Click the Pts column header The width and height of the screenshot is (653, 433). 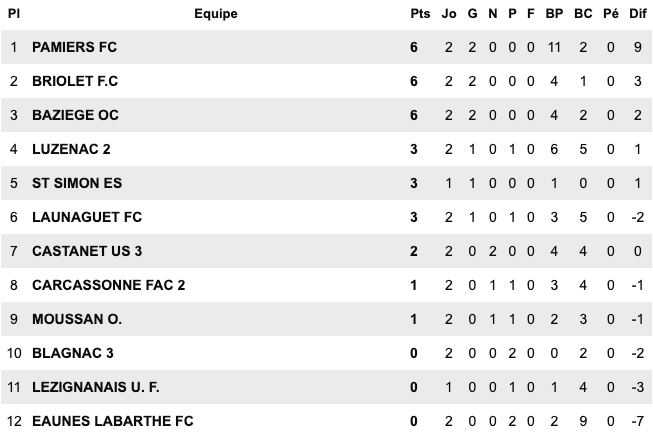pos(420,14)
